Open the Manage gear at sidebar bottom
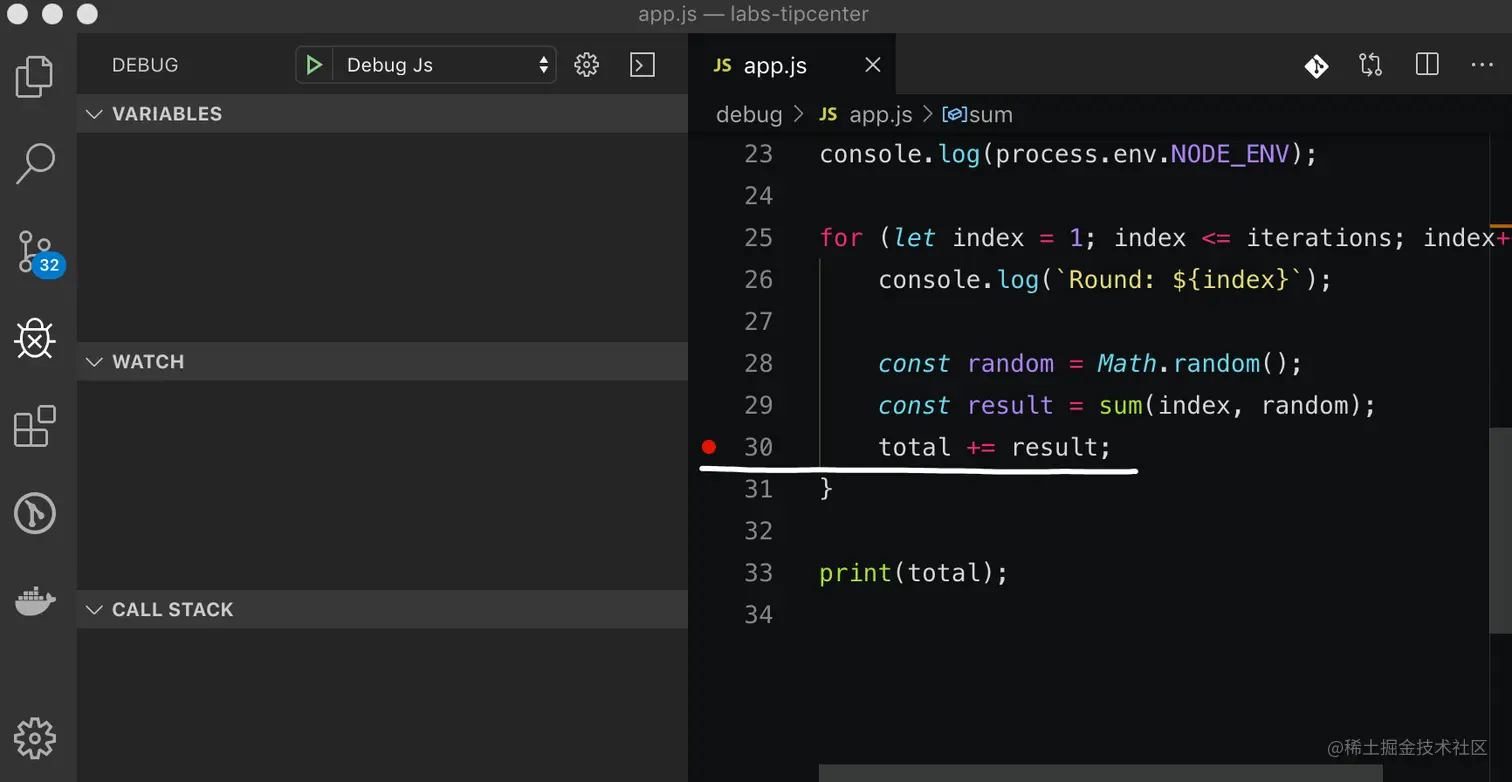Screen dimensions: 1512x782 tap(35, 738)
